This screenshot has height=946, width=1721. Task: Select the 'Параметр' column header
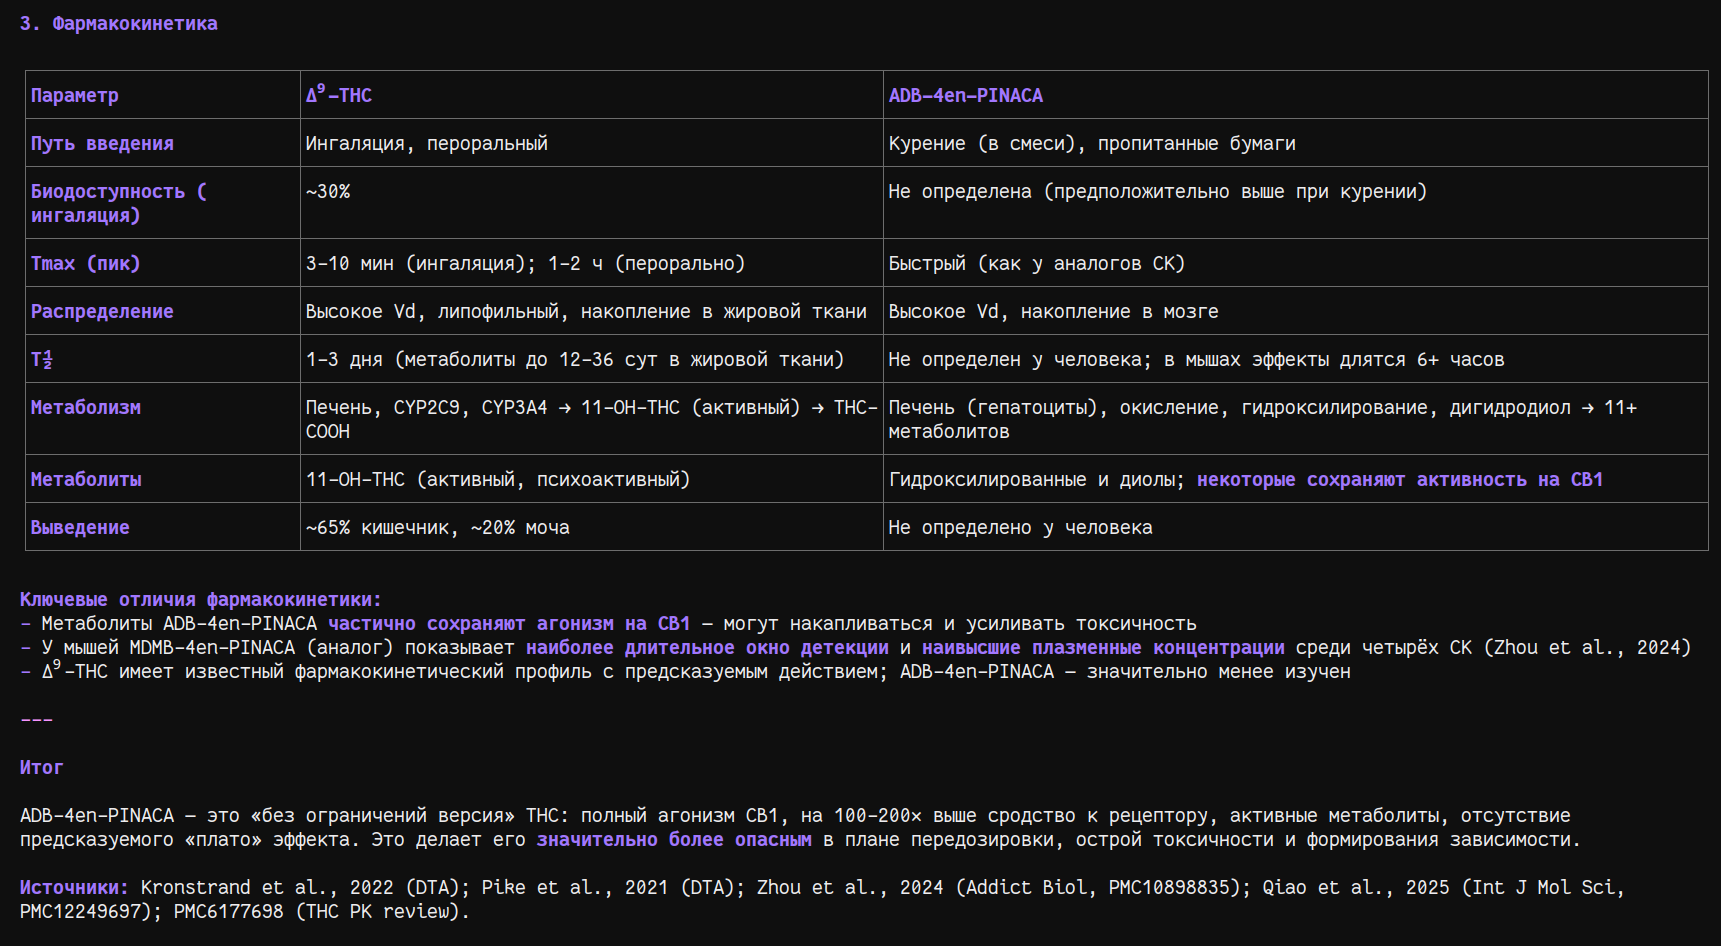click(x=75, y=96)
